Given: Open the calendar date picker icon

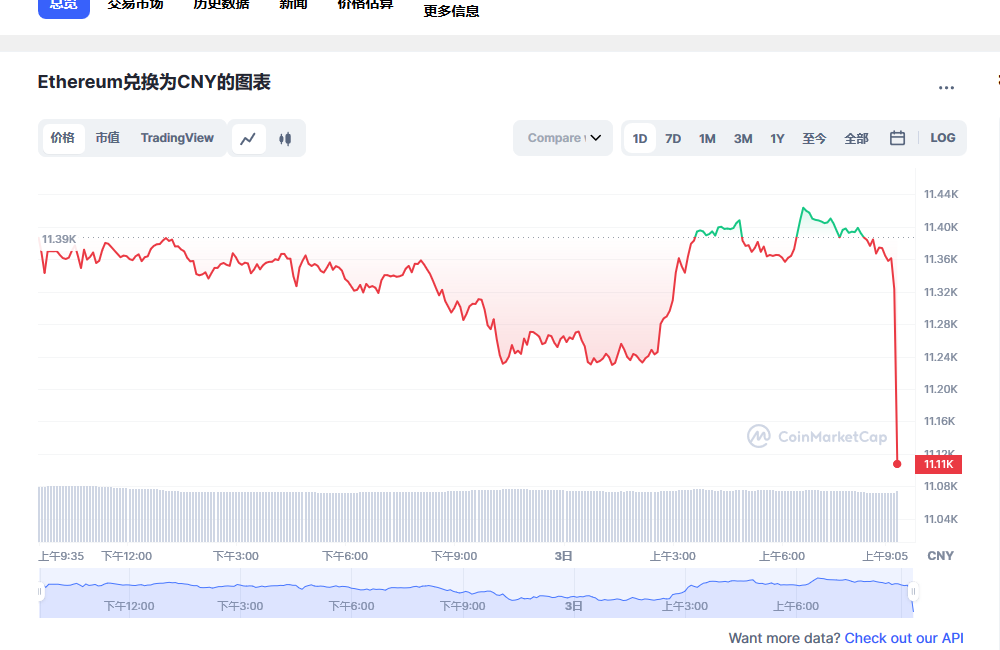Looking at the screenshot, I should [896, 138].
